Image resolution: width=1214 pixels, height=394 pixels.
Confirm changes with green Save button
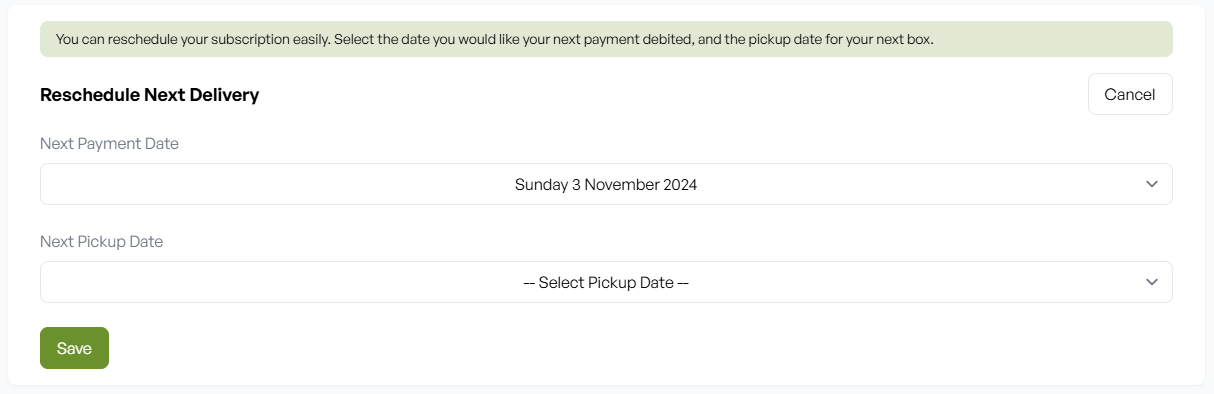pos(74,348)
